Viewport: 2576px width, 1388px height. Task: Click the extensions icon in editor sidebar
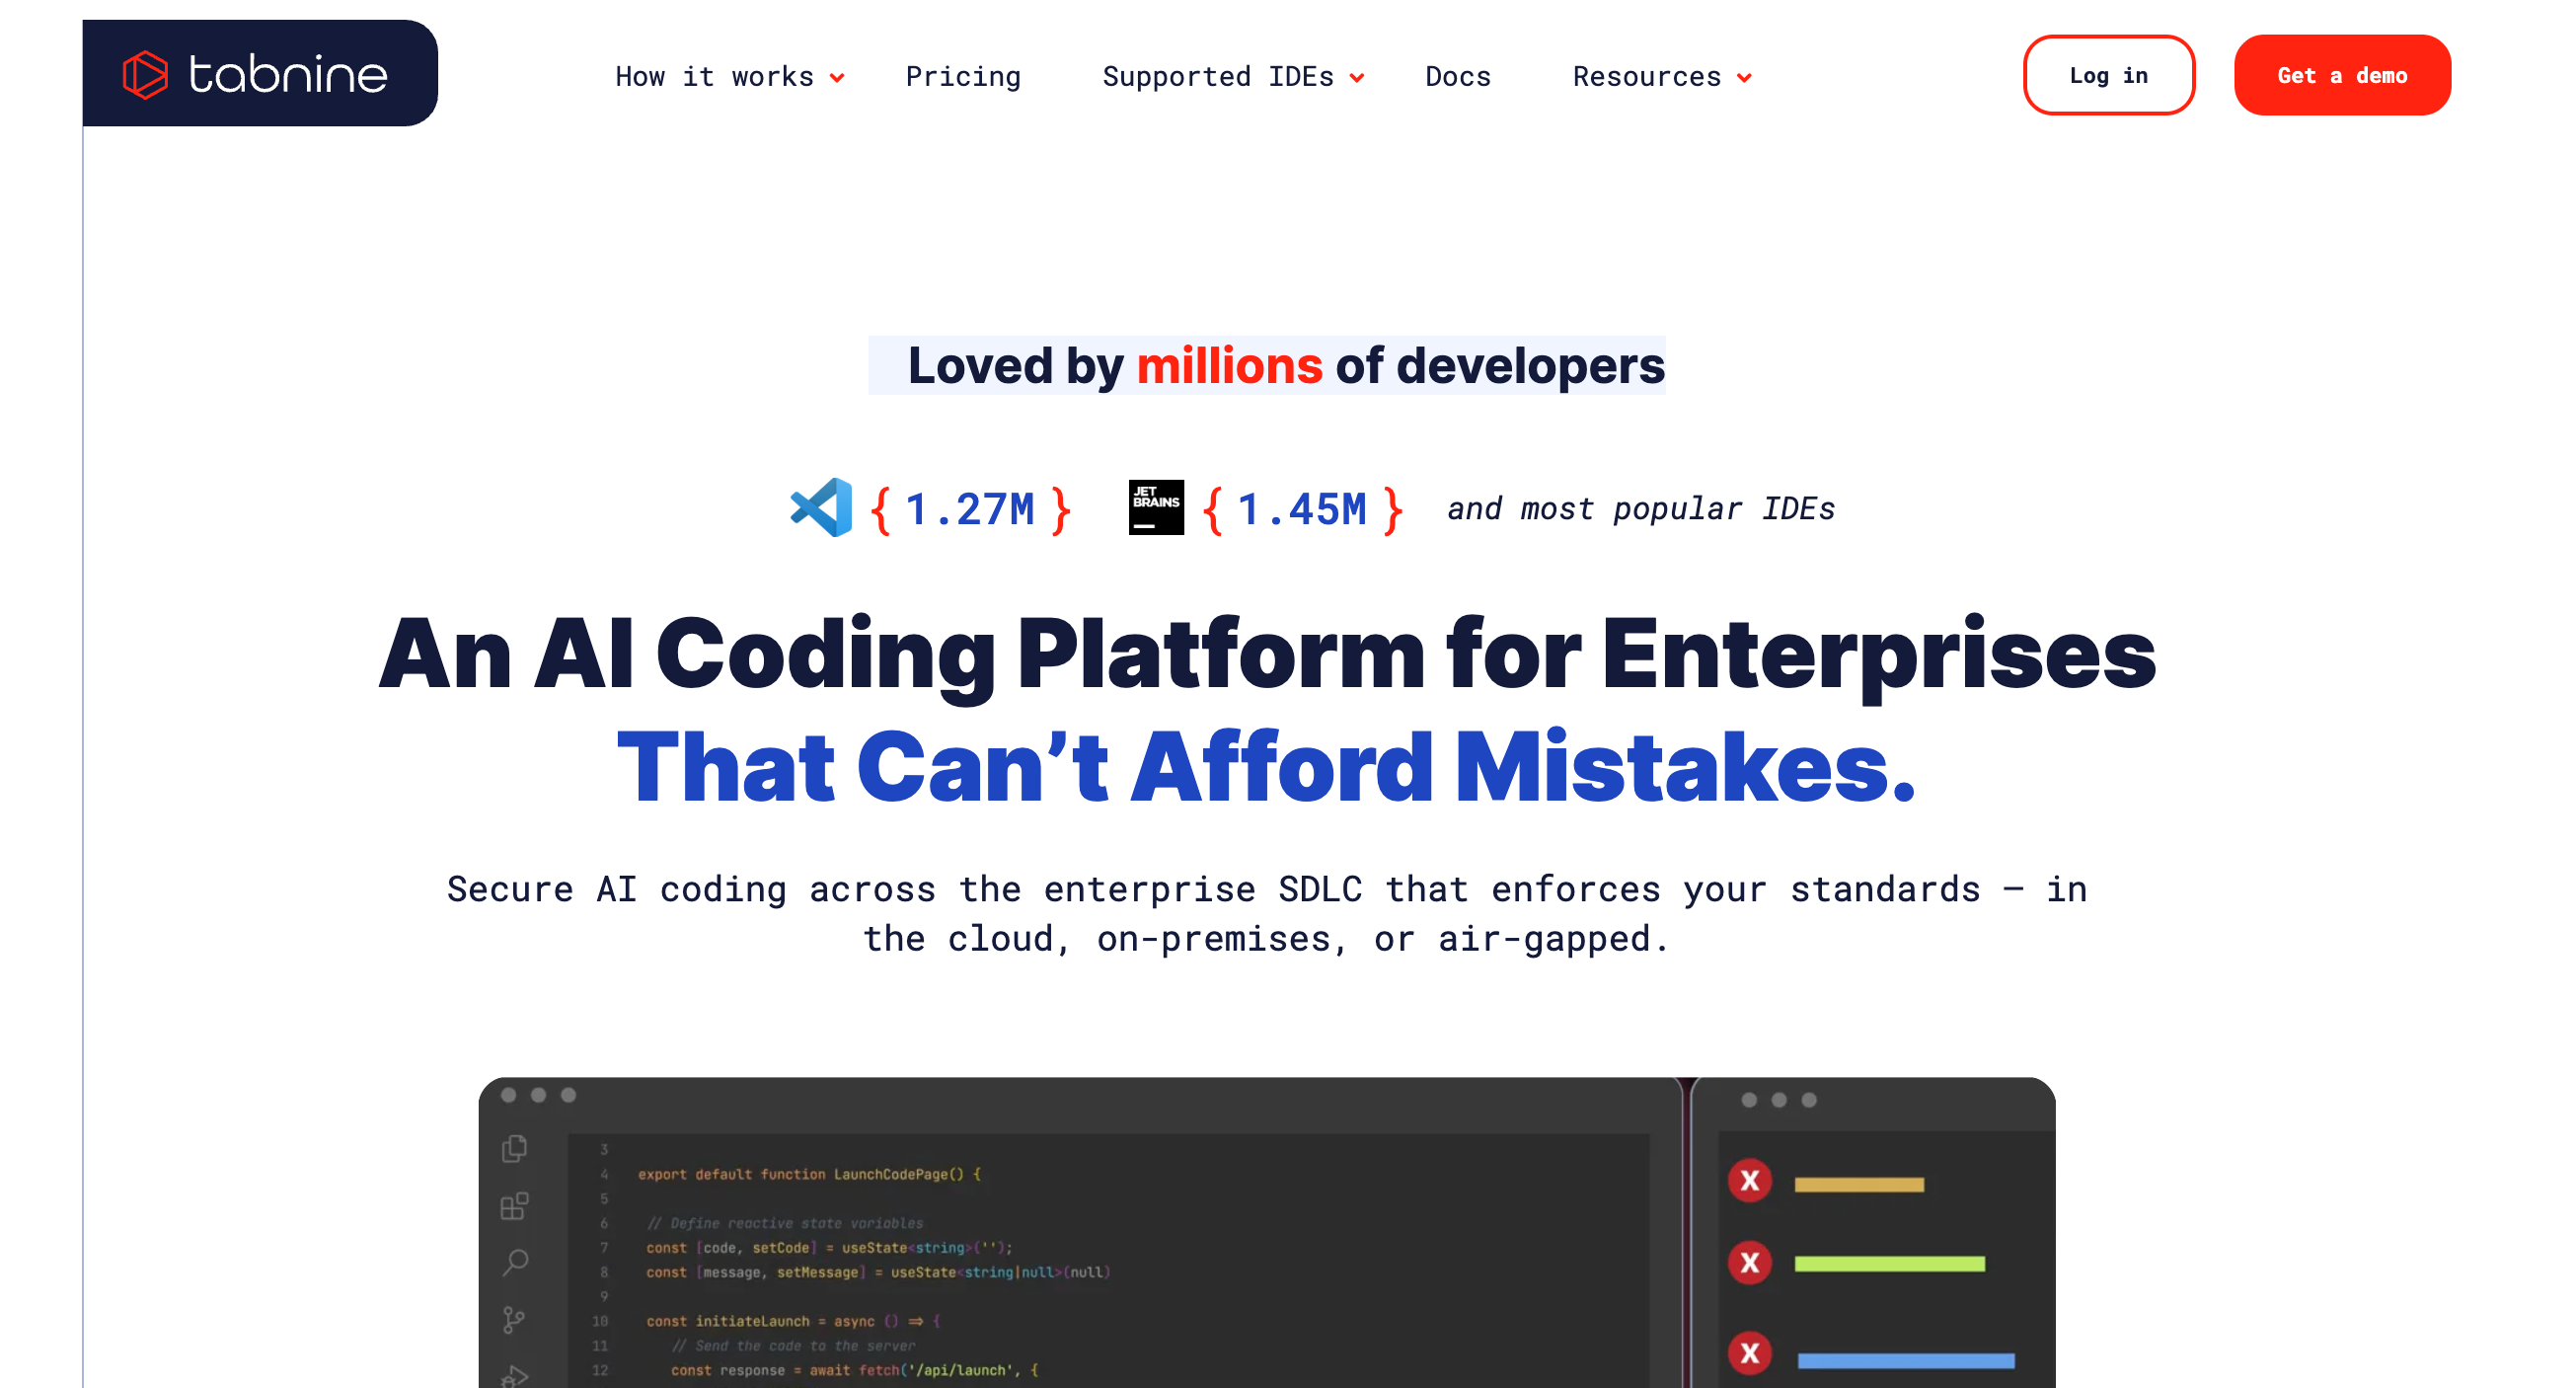pos(514,1206)
